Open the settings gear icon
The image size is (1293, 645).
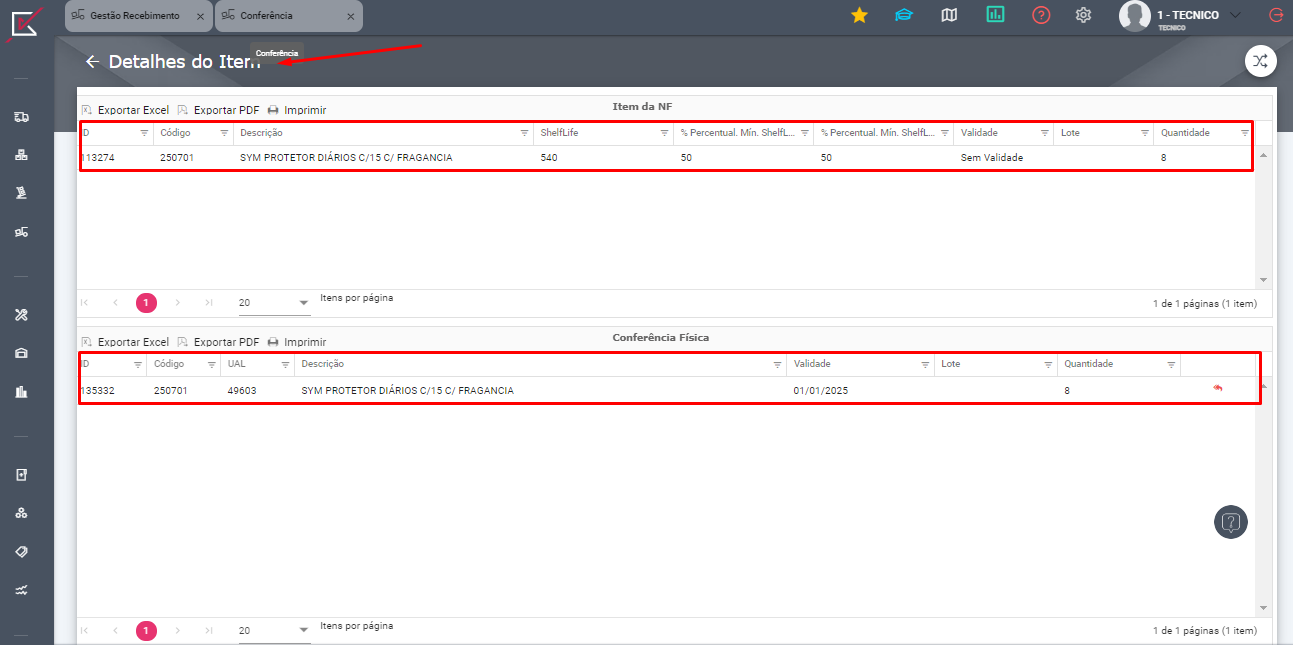(1083, 15)
